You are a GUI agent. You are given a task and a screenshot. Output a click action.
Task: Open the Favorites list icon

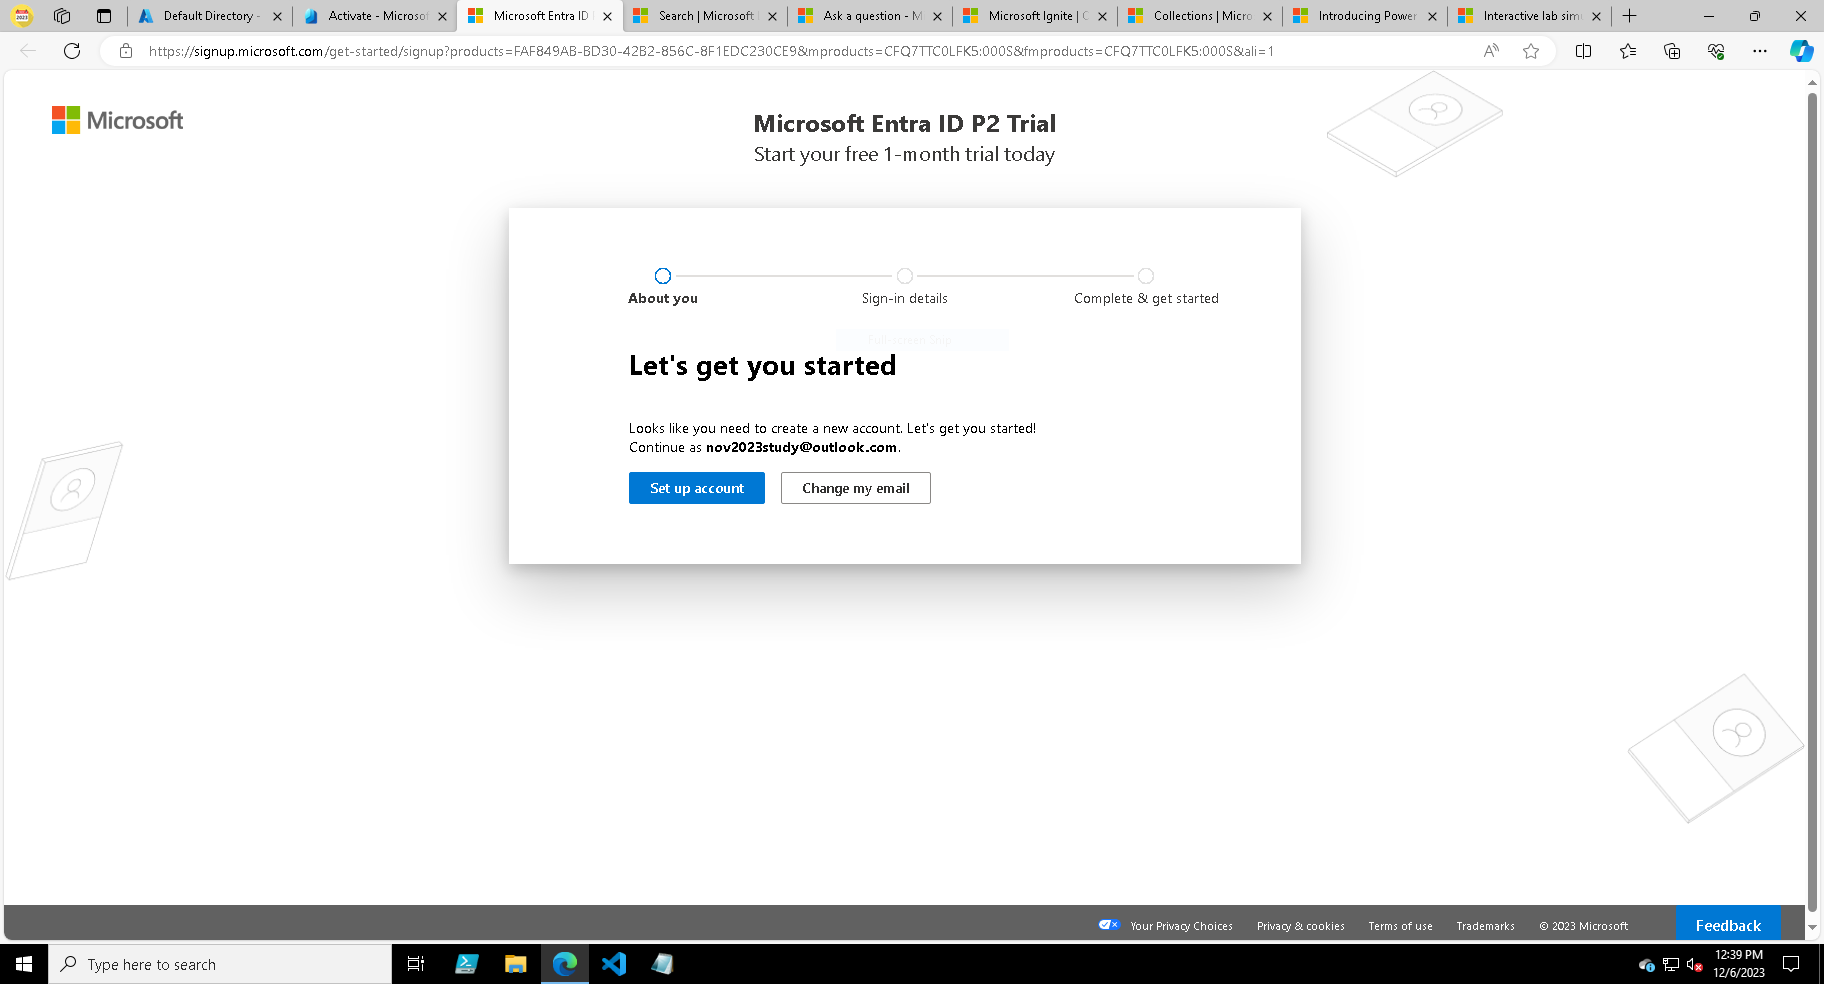pyautogui.click(x=1628, y=51)
